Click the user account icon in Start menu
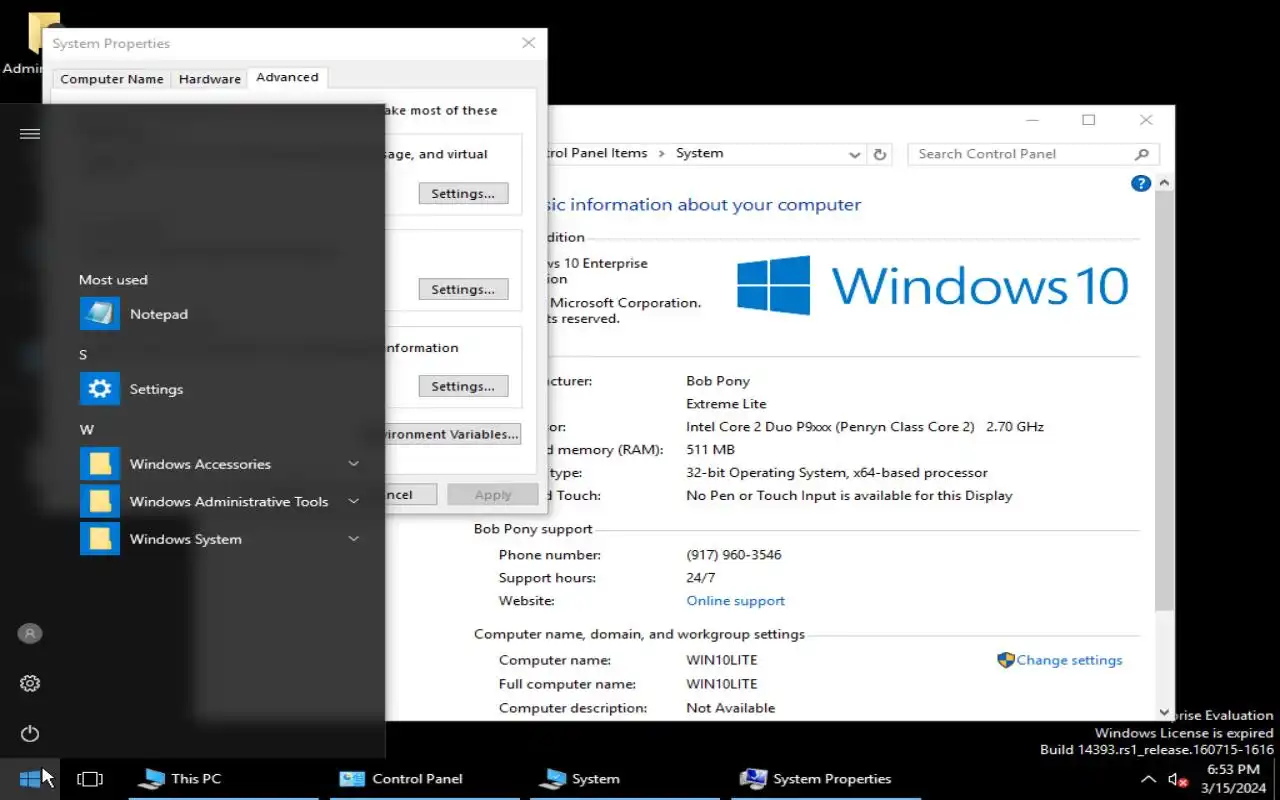This screenshot has height=800, width=1280. tap(30, 633)
